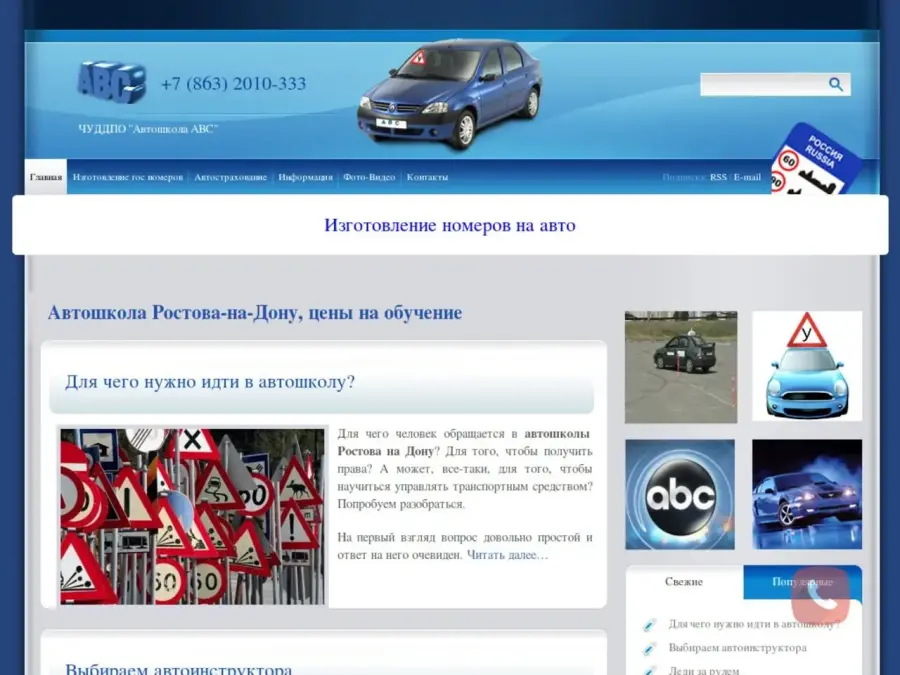Open the ABC globe logo image
Screen dimensions: 900x675
680,494
